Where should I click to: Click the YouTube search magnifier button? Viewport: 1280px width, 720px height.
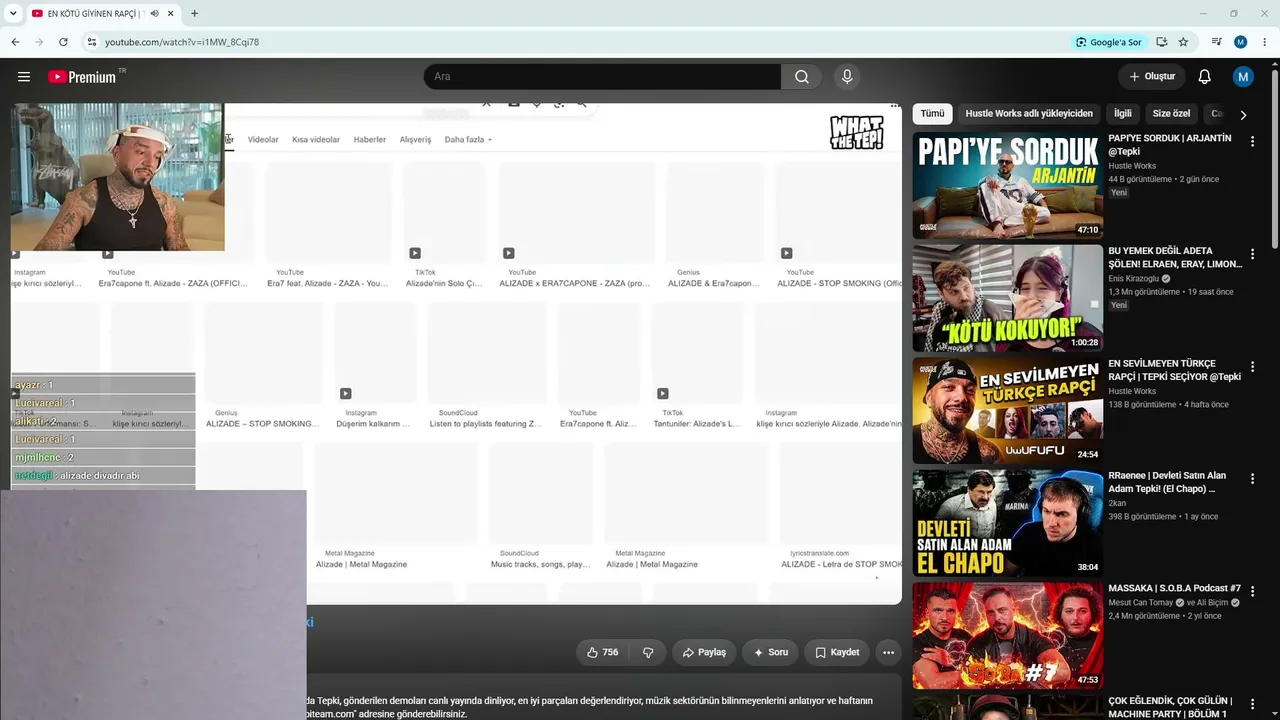802,77
